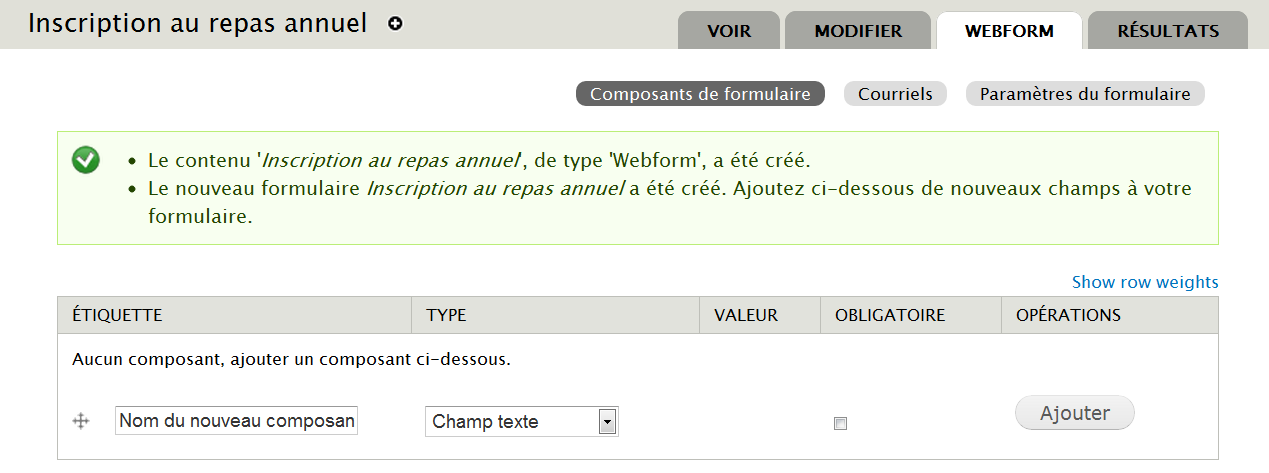This screenshot has width=1269, height=473.
Task: Select the Webform tab
Action: coord(1009,31)
